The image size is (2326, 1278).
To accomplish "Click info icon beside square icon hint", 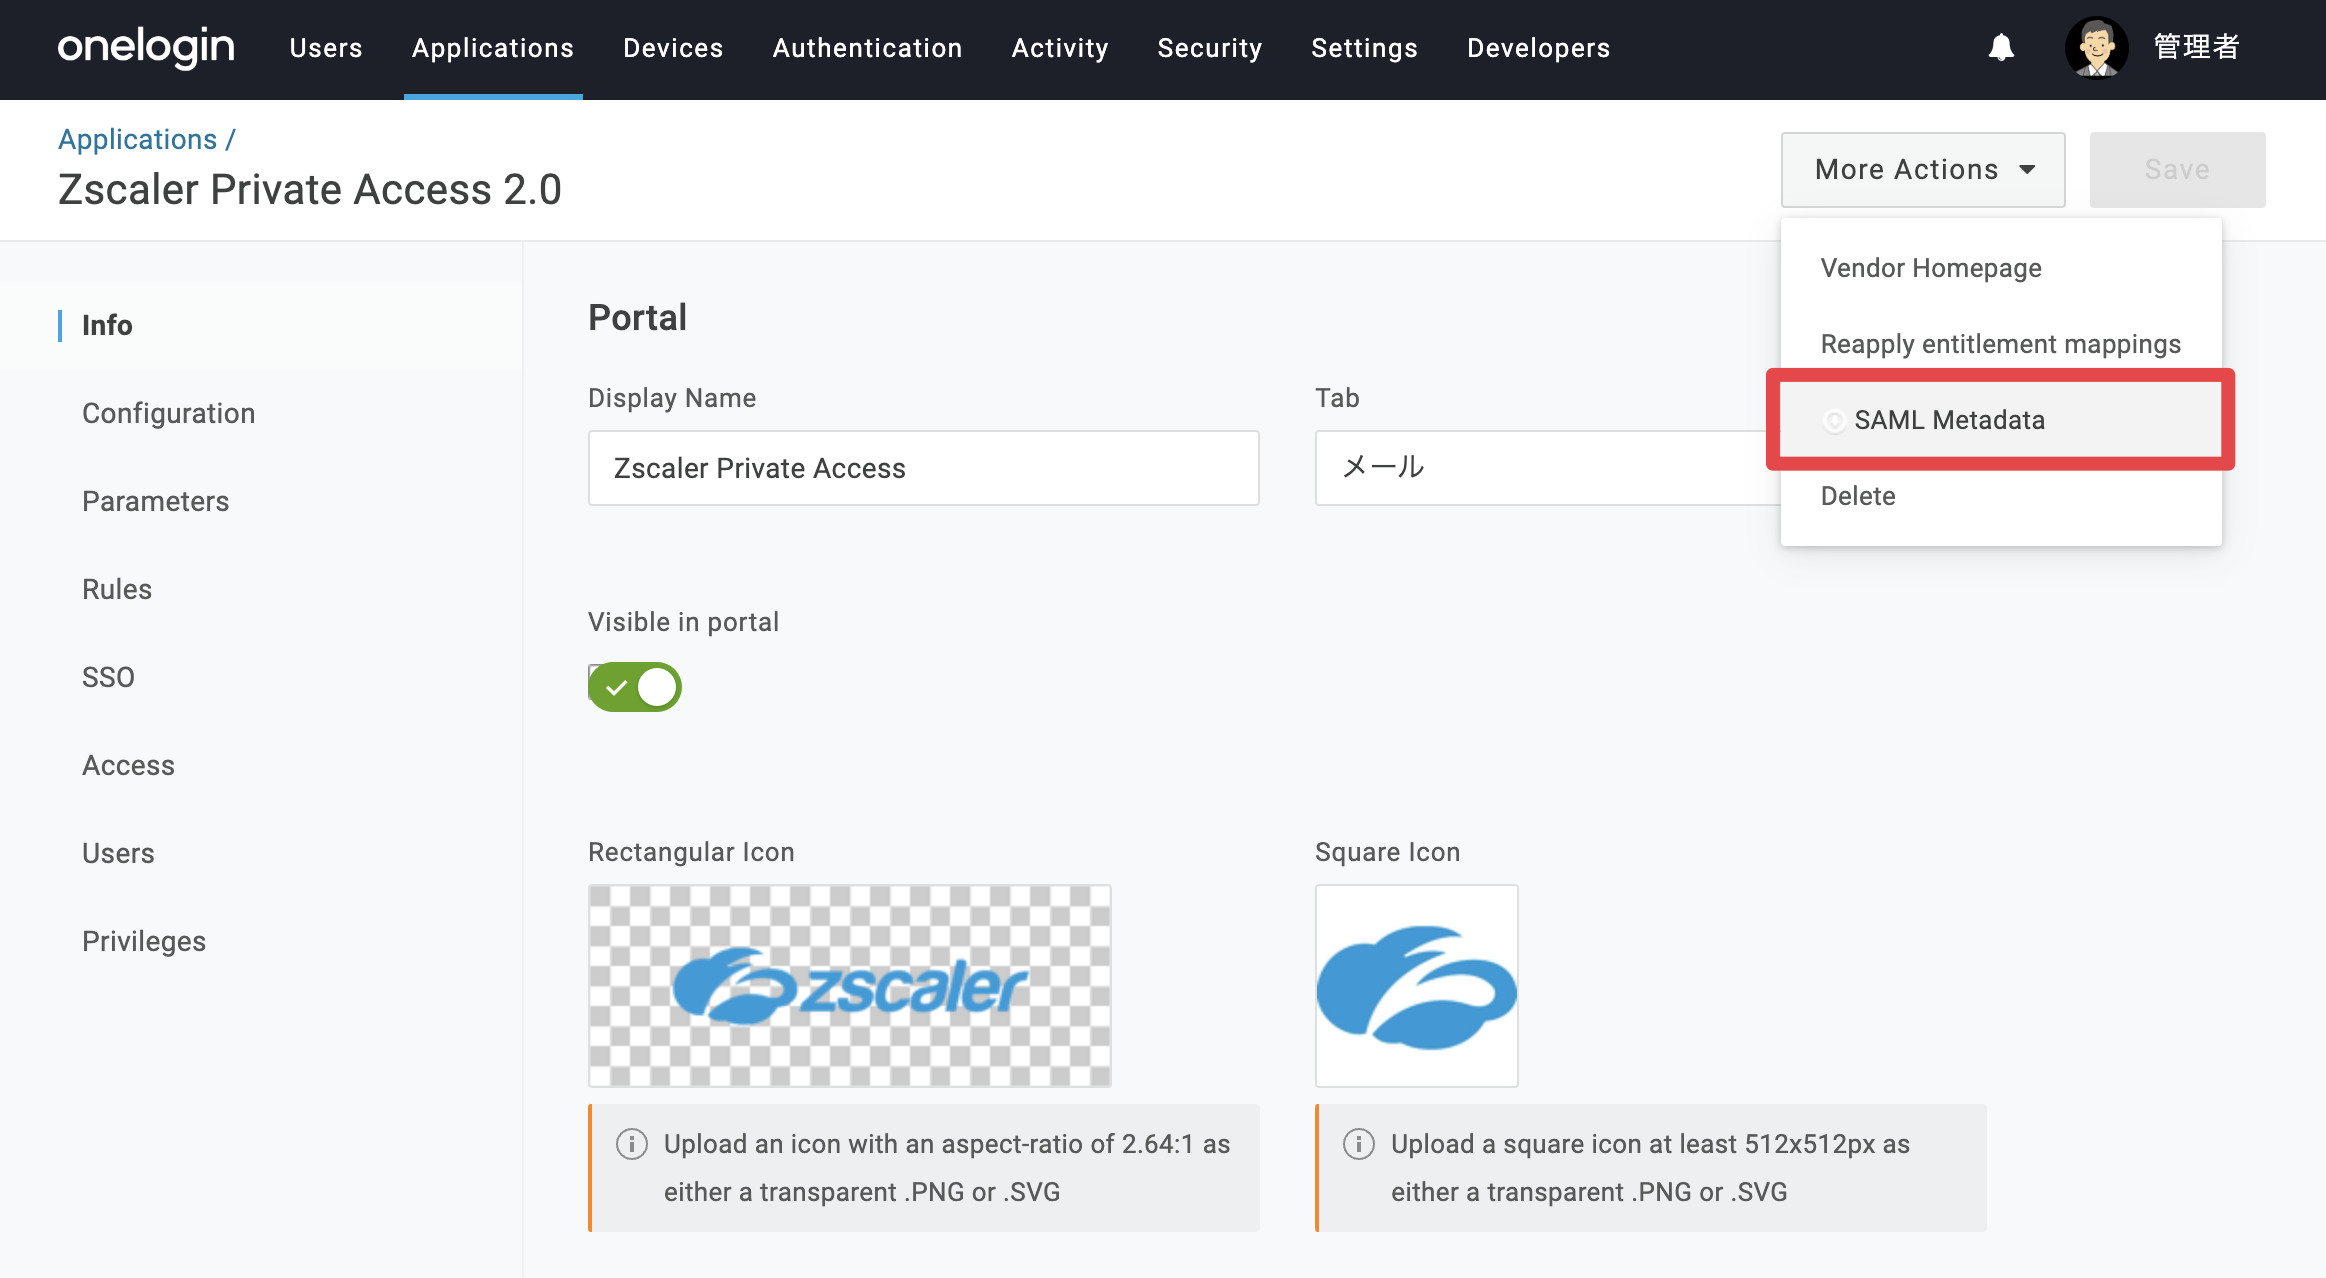I will point(1358,1143).
